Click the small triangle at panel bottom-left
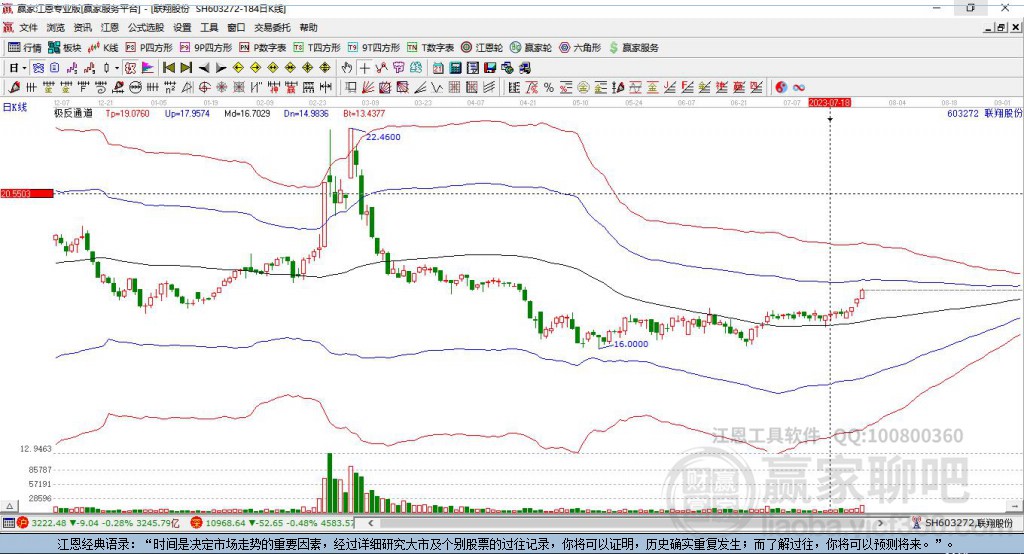This screenshot has width=1024, height=554. click(9, 506)
